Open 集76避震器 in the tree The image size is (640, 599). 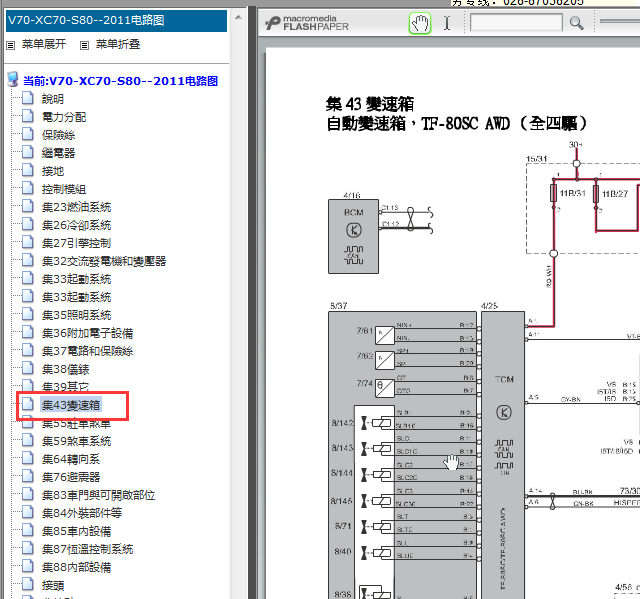(x=71, y=477)
